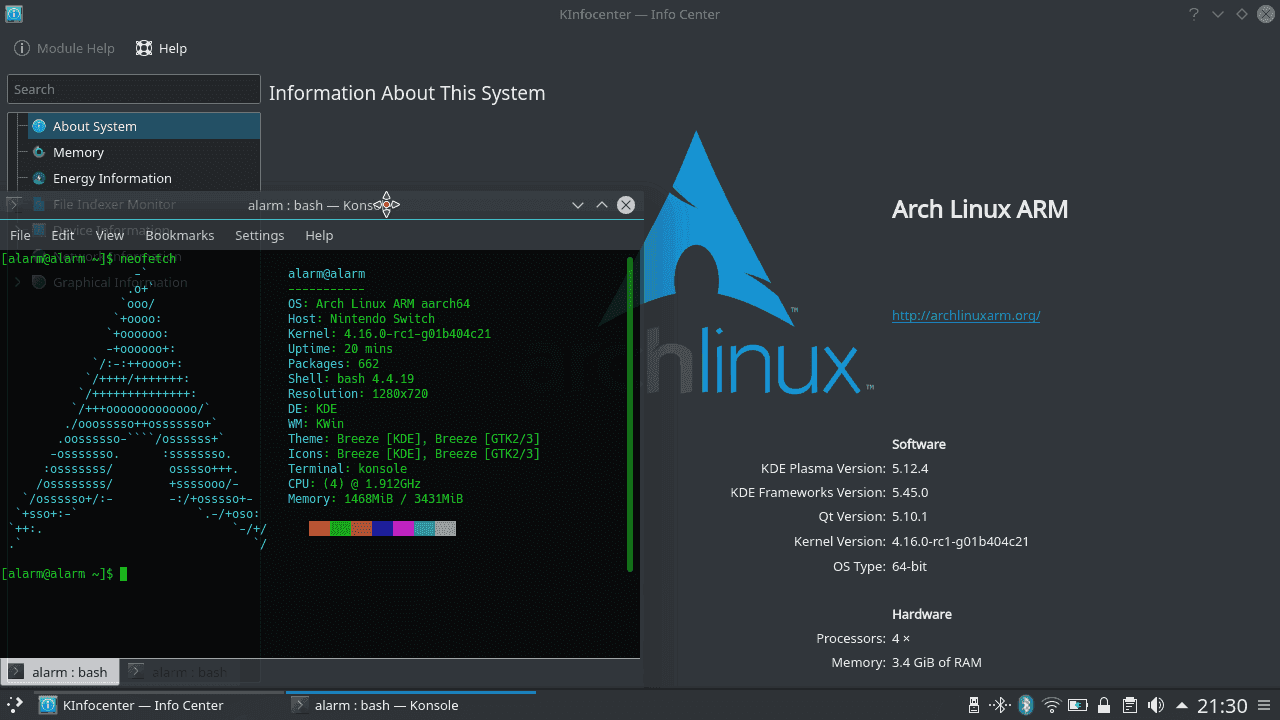Select the active 'alarm : bash' Konsole tab
Screen dimensions: 1280x720
tap(60, 672)
